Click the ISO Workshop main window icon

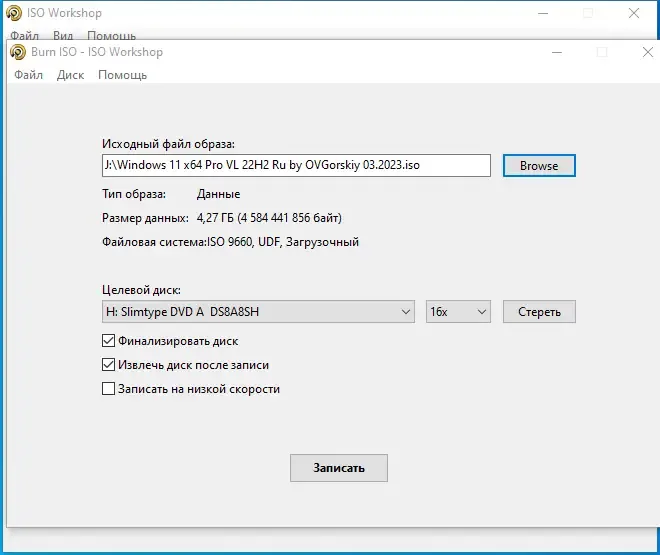(x=14, y=13)
